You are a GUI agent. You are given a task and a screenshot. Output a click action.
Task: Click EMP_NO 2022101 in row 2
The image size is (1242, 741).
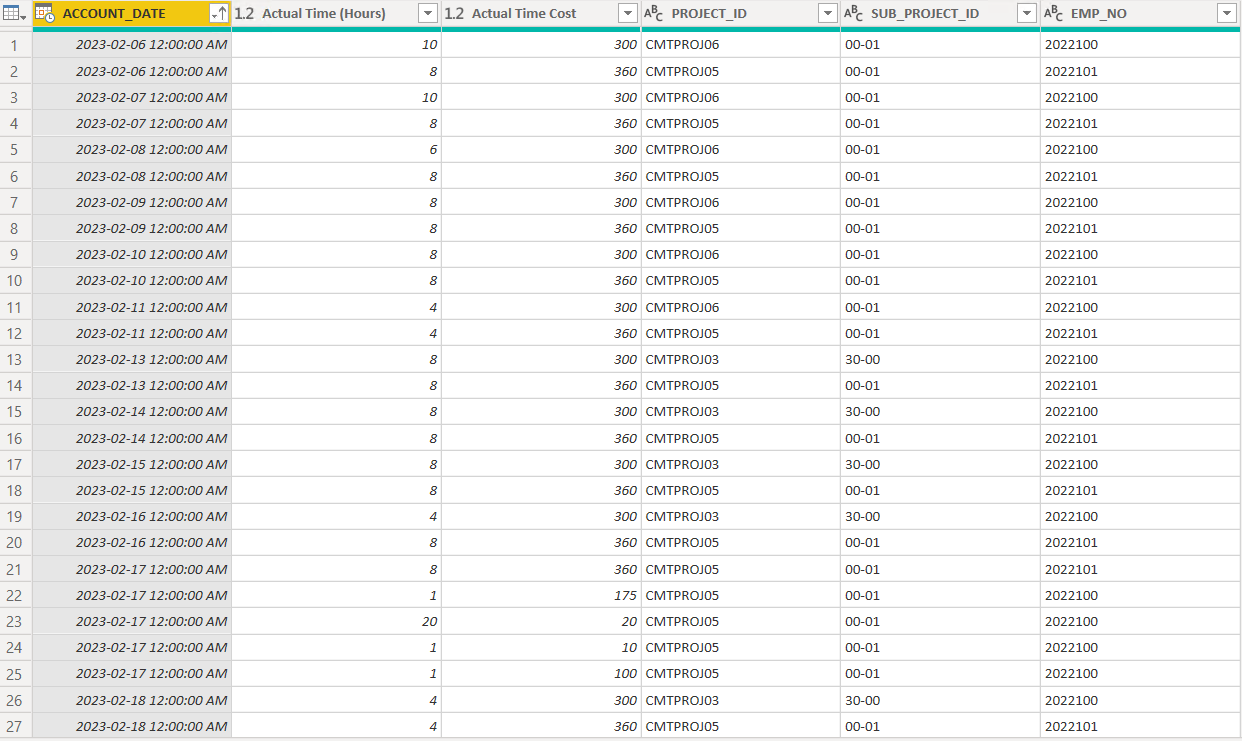click(x=1141, y=71)
